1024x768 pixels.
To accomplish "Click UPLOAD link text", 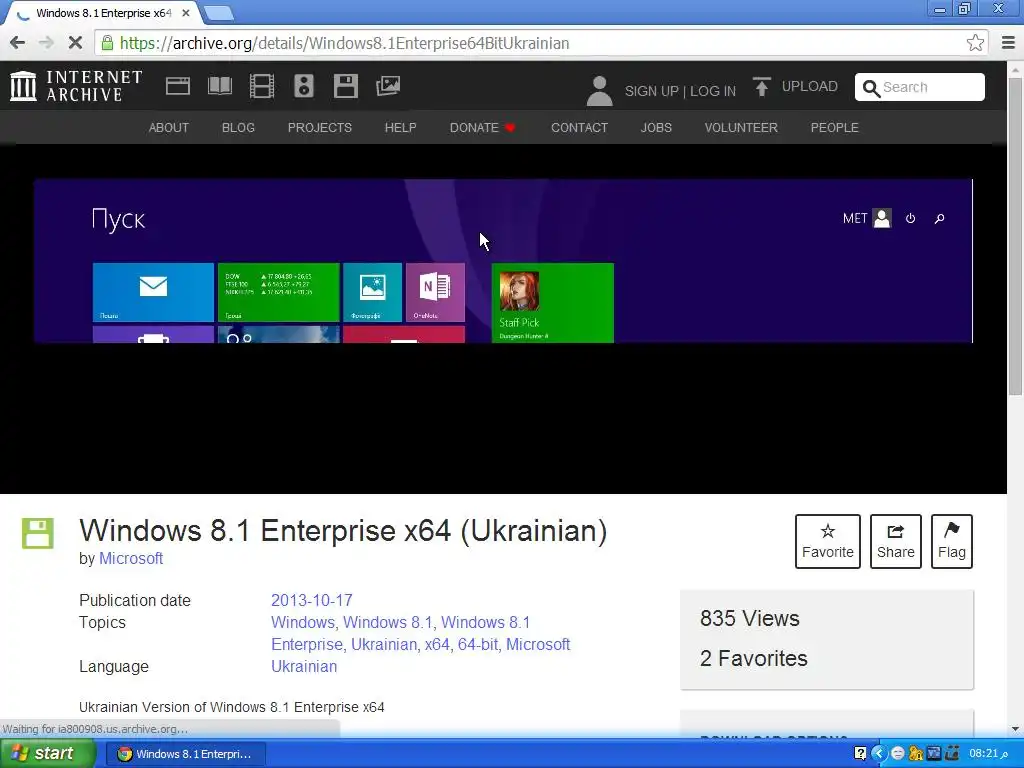I will pyautogui.click(x=809, y=86).
